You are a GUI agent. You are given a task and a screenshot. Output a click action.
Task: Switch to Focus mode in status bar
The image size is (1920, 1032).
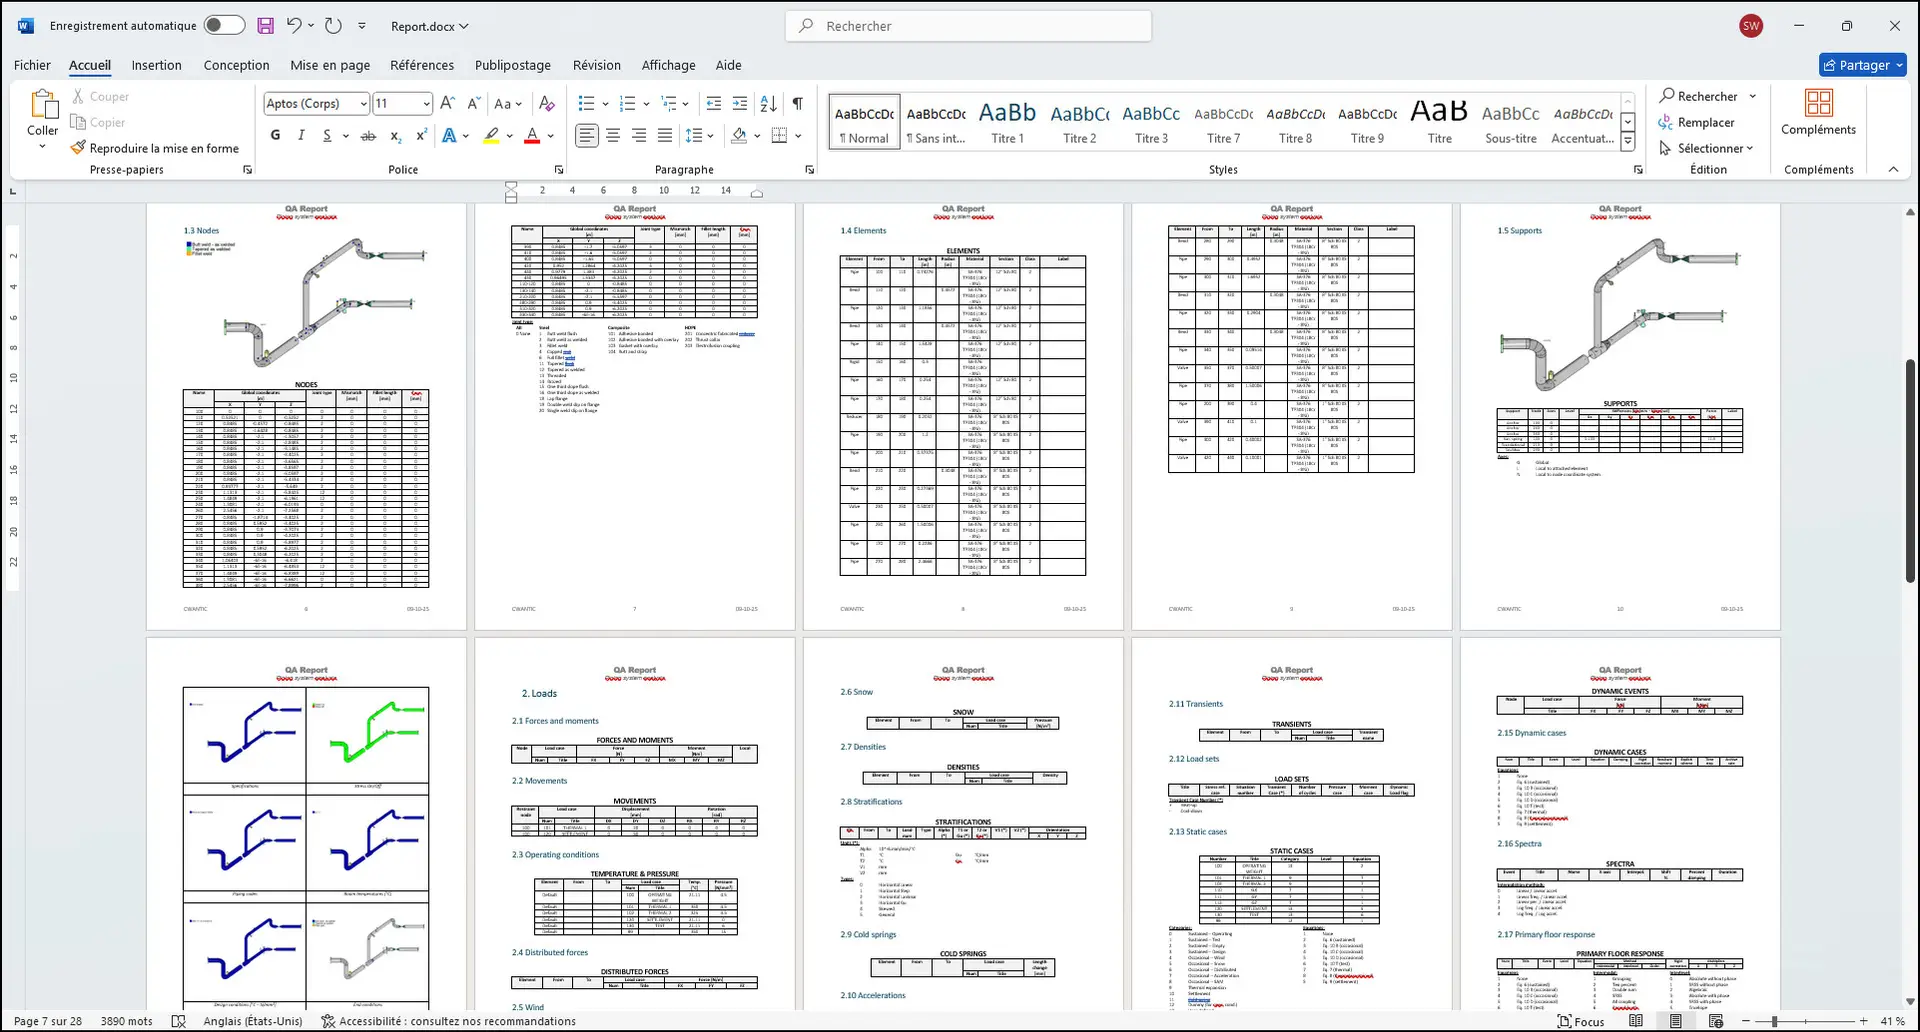[1580, 1021]
